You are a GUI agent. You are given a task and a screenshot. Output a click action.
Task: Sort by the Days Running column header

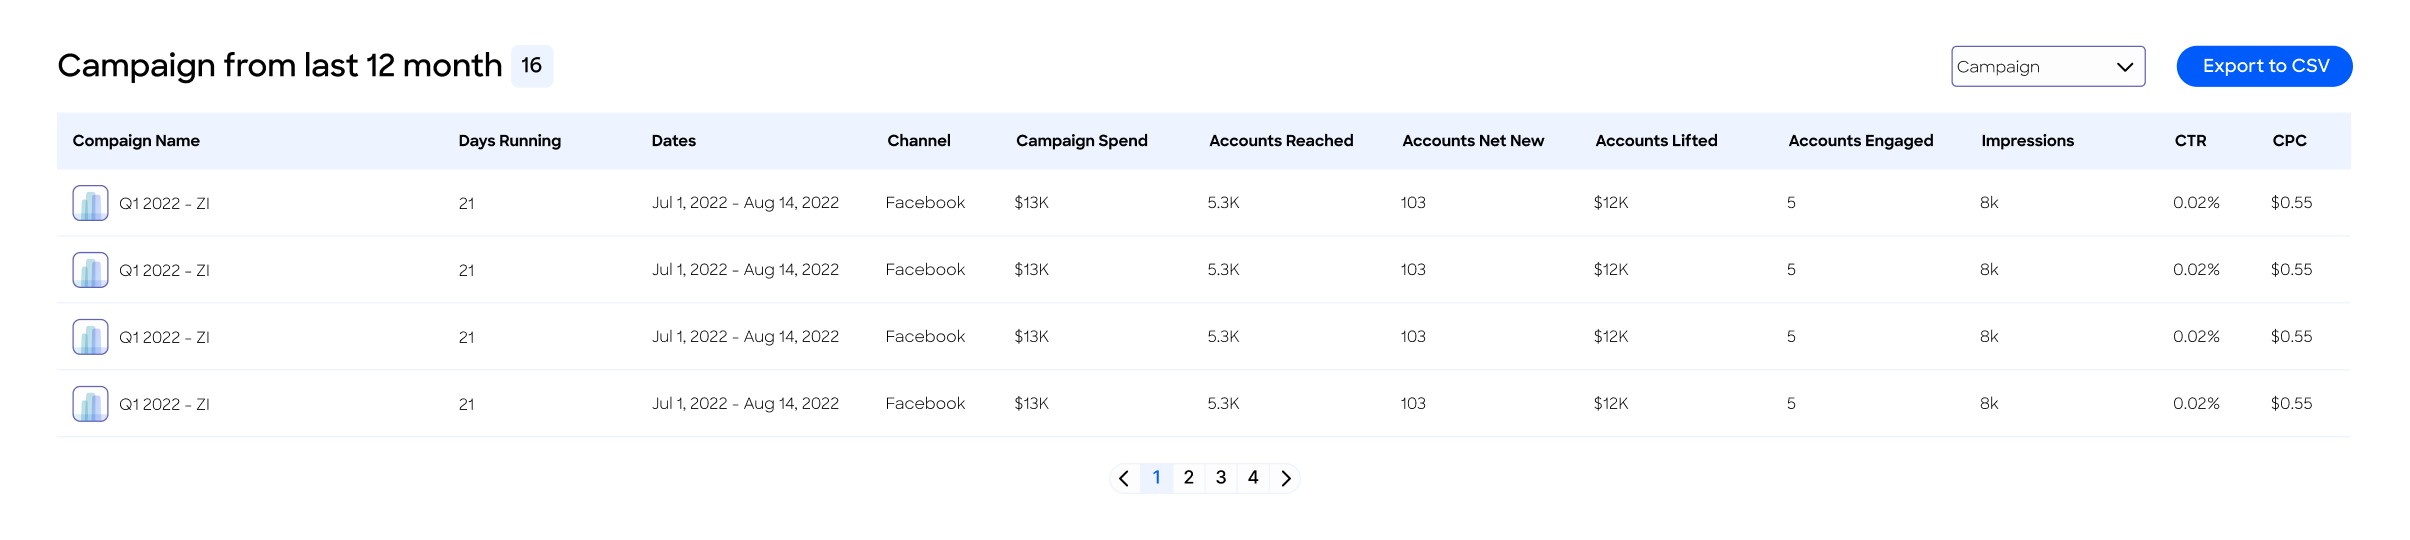point(509,141)
